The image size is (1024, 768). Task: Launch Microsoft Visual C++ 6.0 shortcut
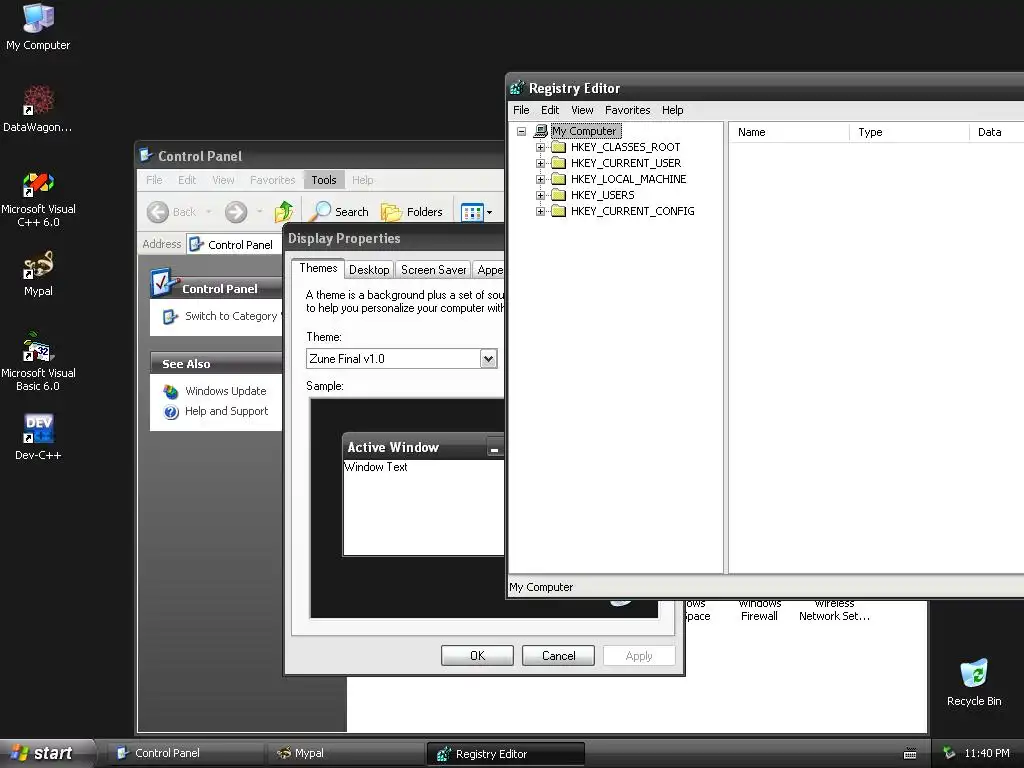(38, 199)
